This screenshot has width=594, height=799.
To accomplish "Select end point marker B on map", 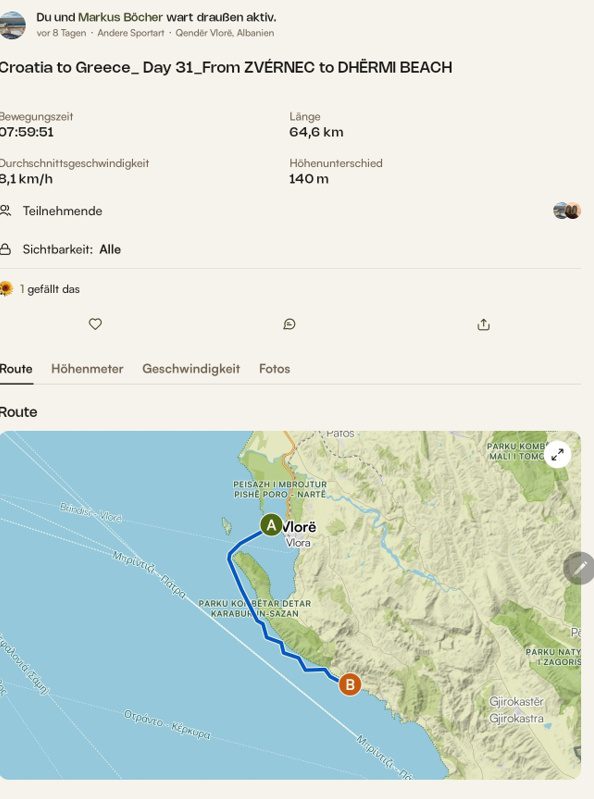I will (350, 684).
